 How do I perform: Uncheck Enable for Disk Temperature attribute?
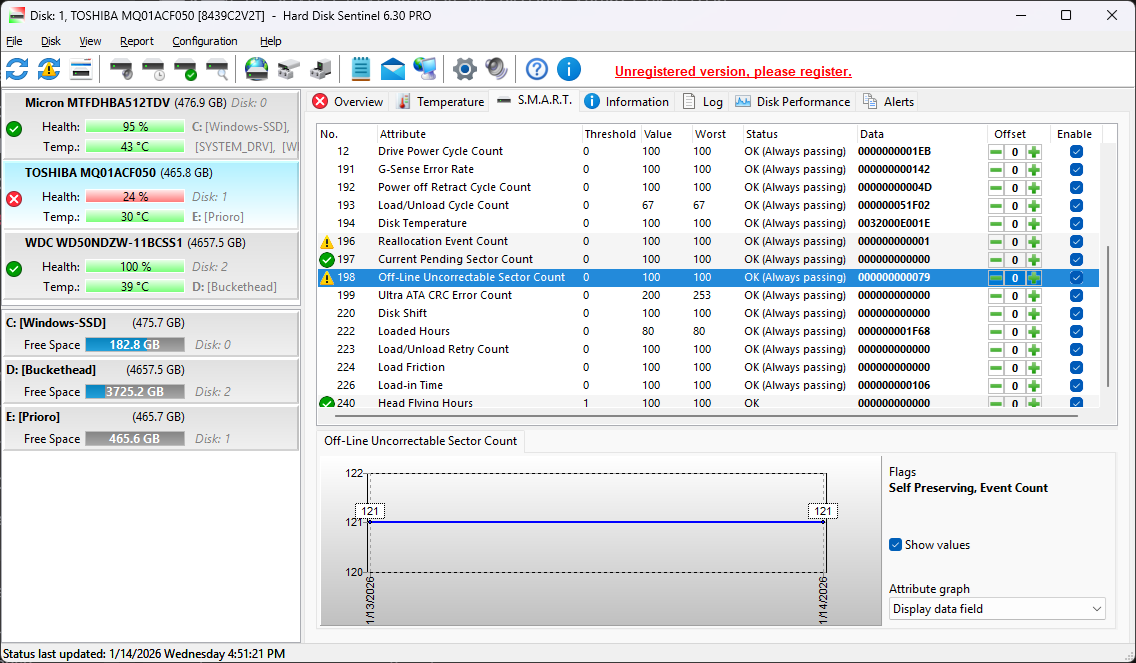[x=1076, y=223]
